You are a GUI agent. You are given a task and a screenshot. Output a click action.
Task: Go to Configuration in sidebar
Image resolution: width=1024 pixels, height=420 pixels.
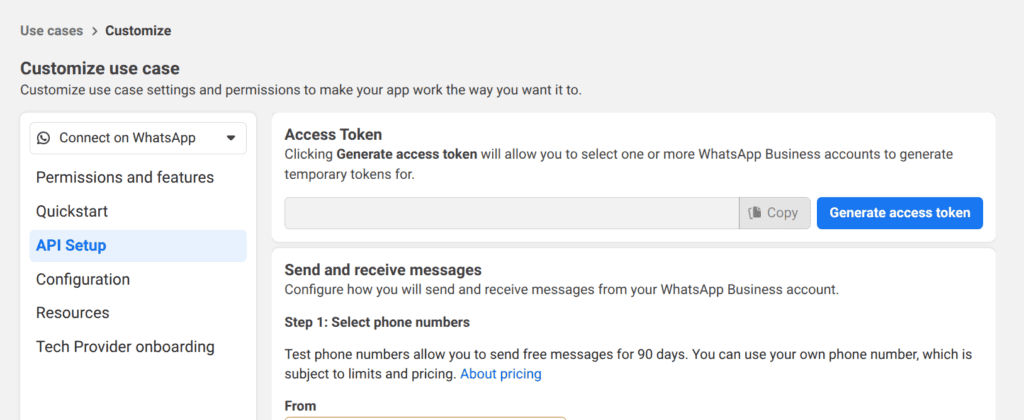coord(83,280)
